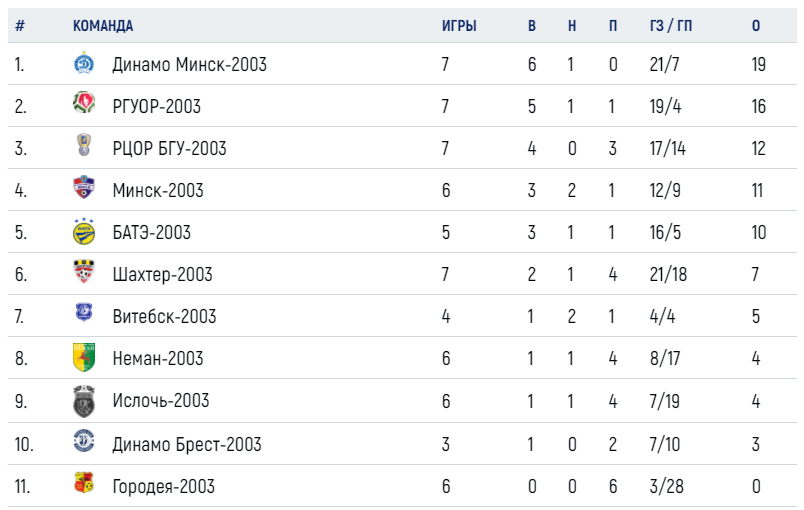The width and height of the screenshot is (804, 510).
Task: Click the ГЗ / ГП column header
Action: [671, 26]
